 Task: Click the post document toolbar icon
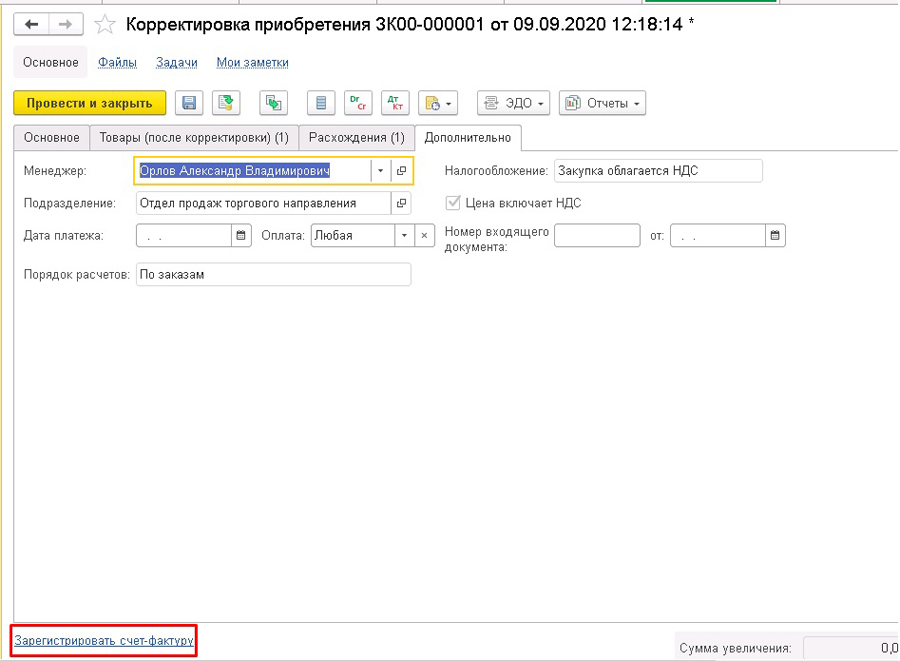(226, 103)
